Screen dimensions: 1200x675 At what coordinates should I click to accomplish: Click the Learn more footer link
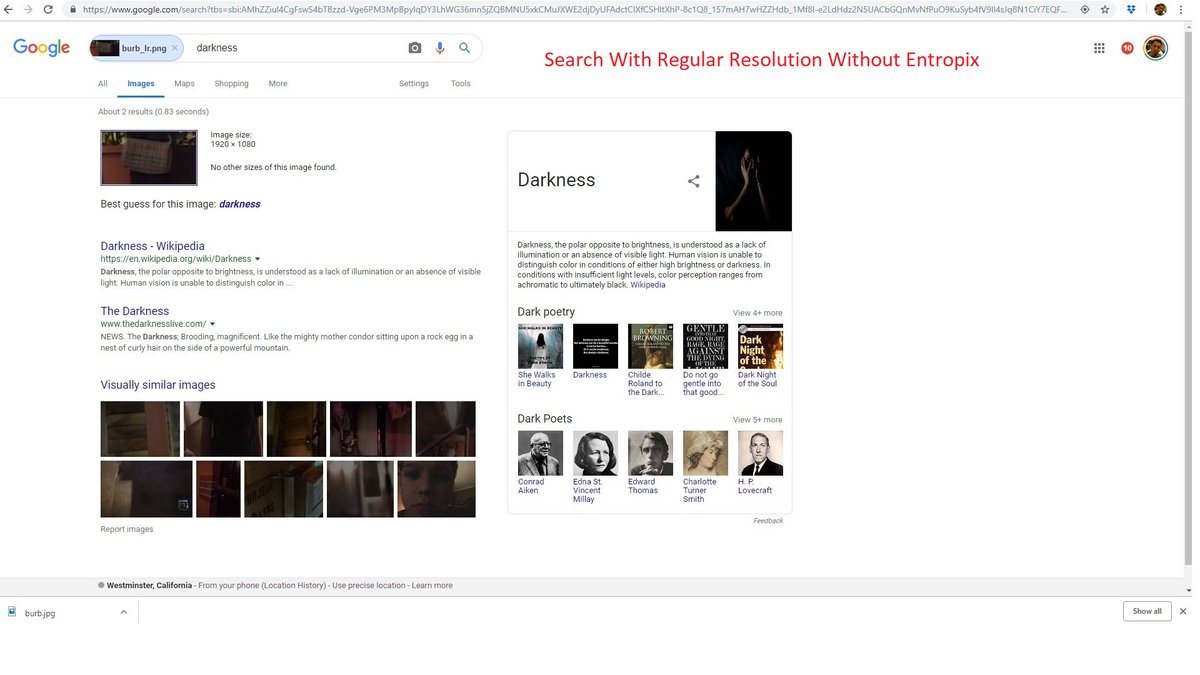pyautogui.click(x=432, y=586)
